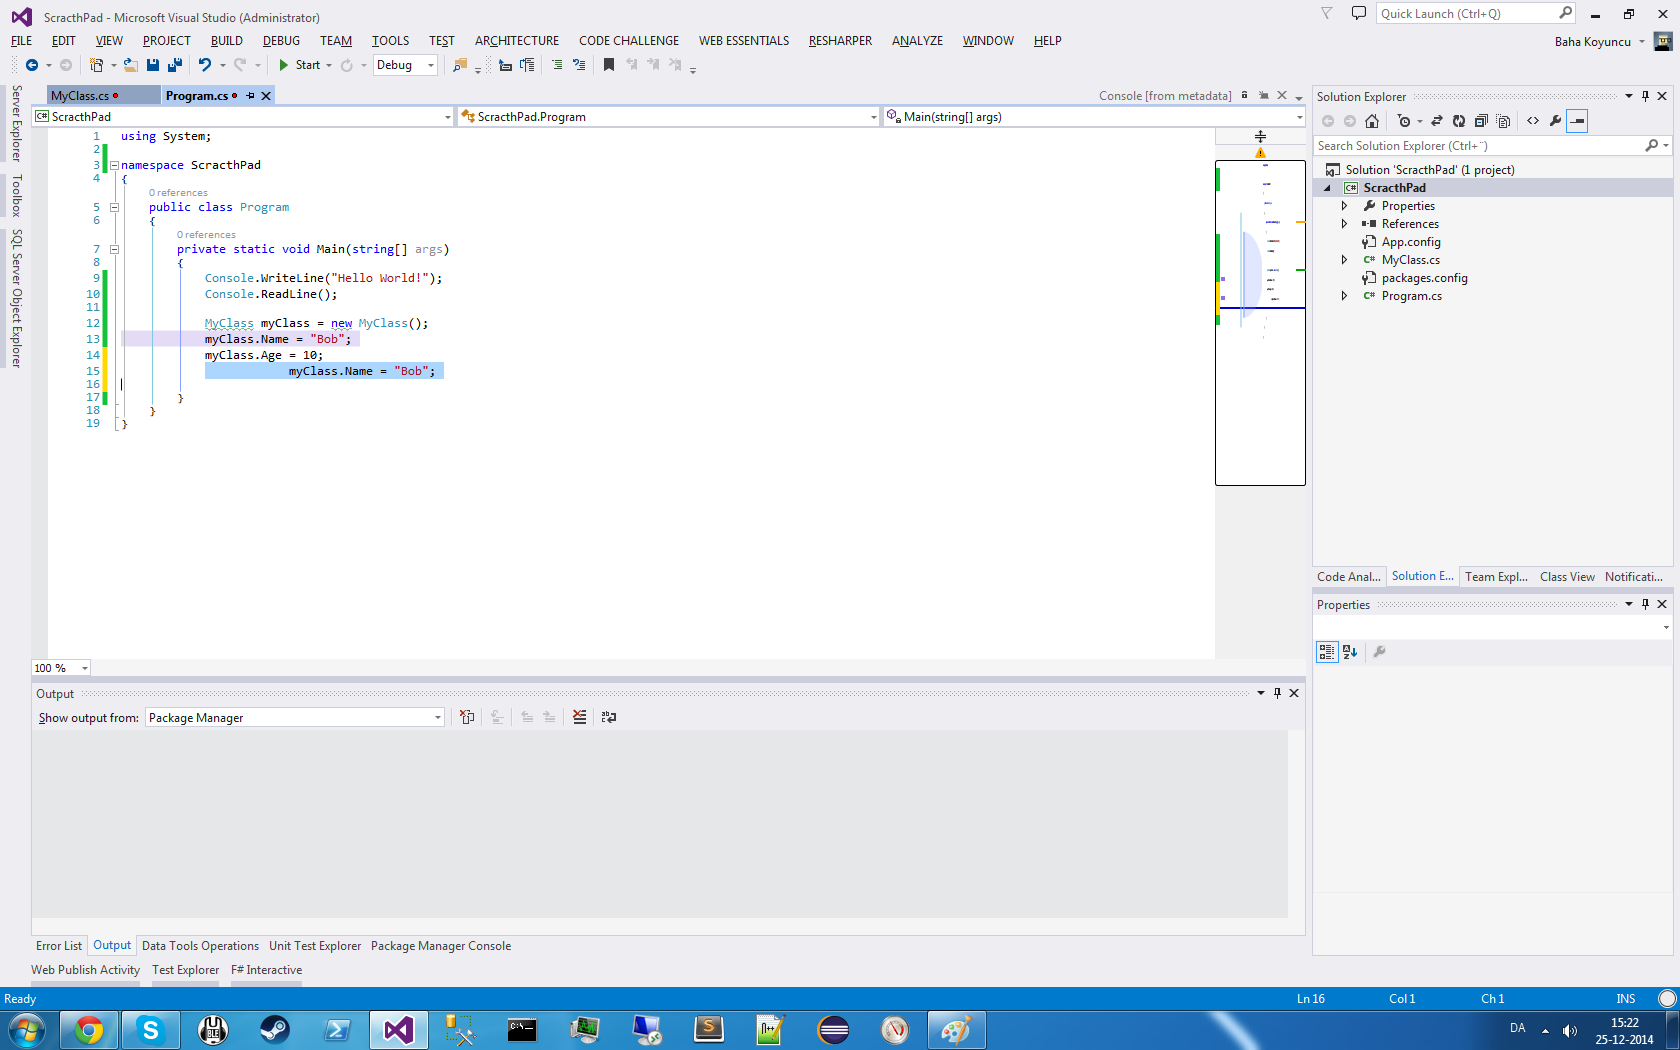Click the Find in Files toolbar icon
This screenshot has width=1680, height=1050.
(x=460, y=65)
